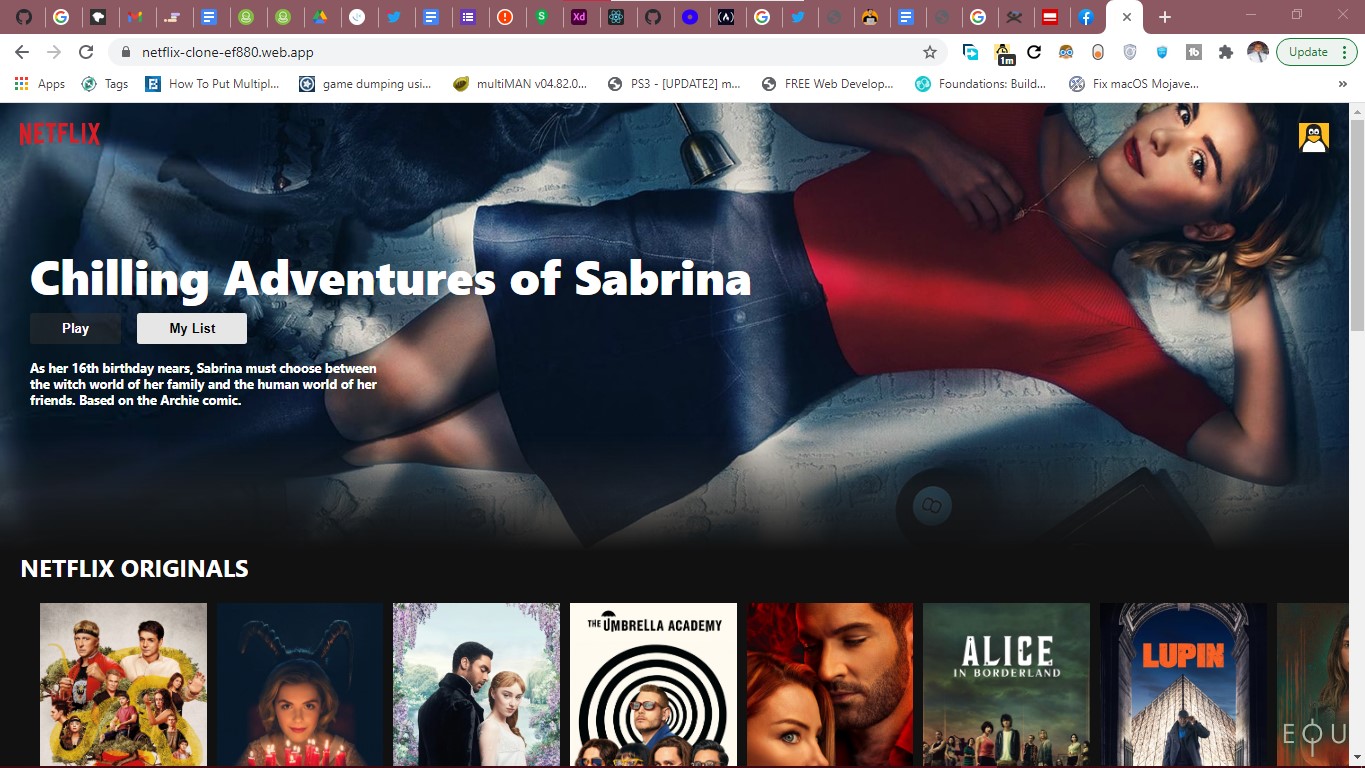
Task: Go back to the previous page
Action: click(22, 52)
